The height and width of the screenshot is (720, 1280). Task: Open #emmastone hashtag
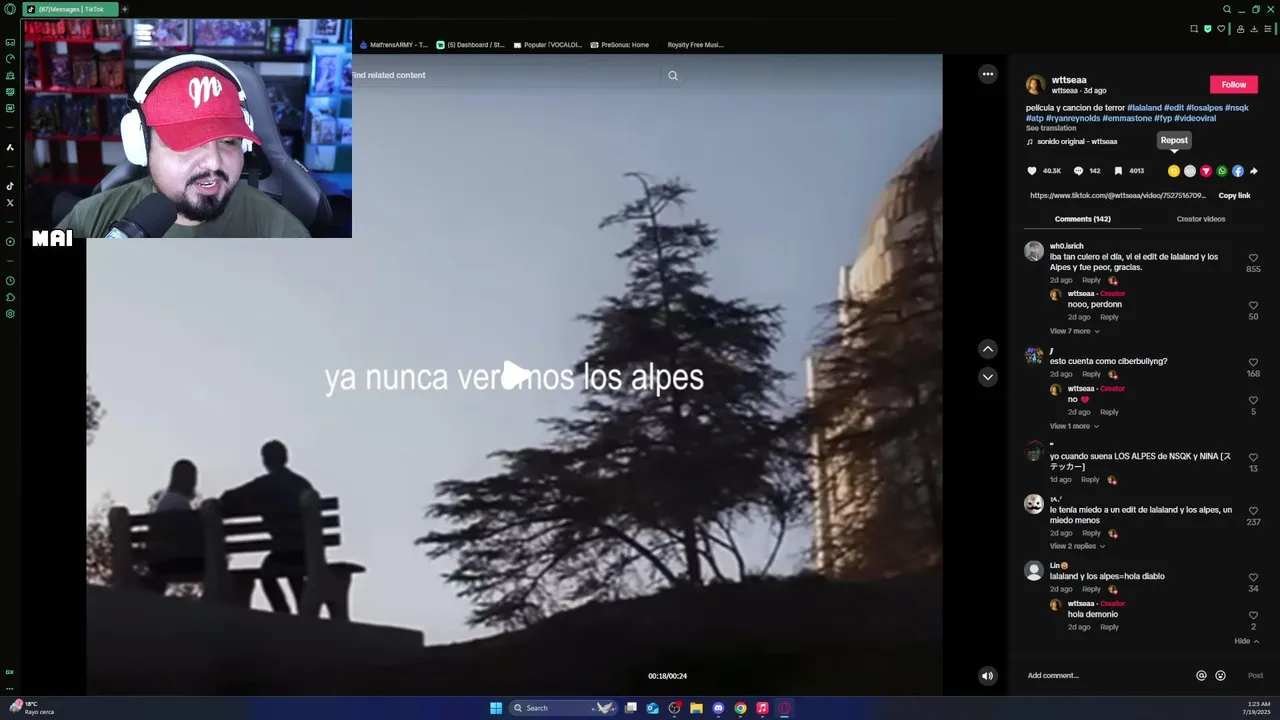tap(1127, 118)
